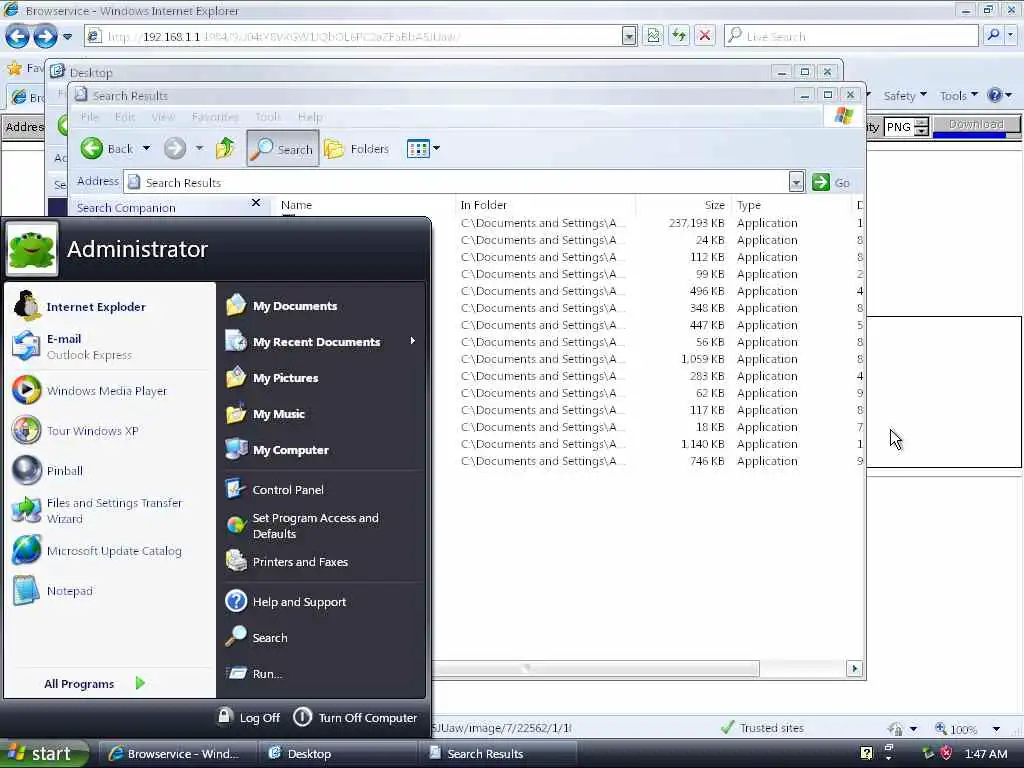The image size is (1024, 768).
Task: Open My Pictures folder
Action: [272, 377]
